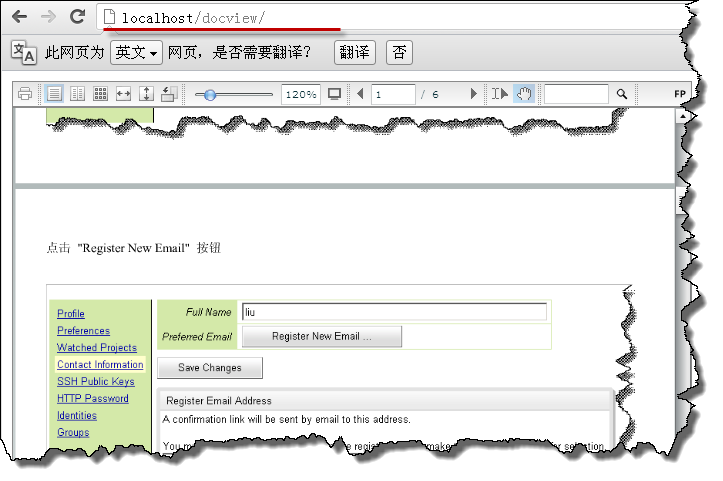Image resolution: width=723 pixels, height=481 pixels.
Task: Switch to fit-height view
Action: click(146, 94)
